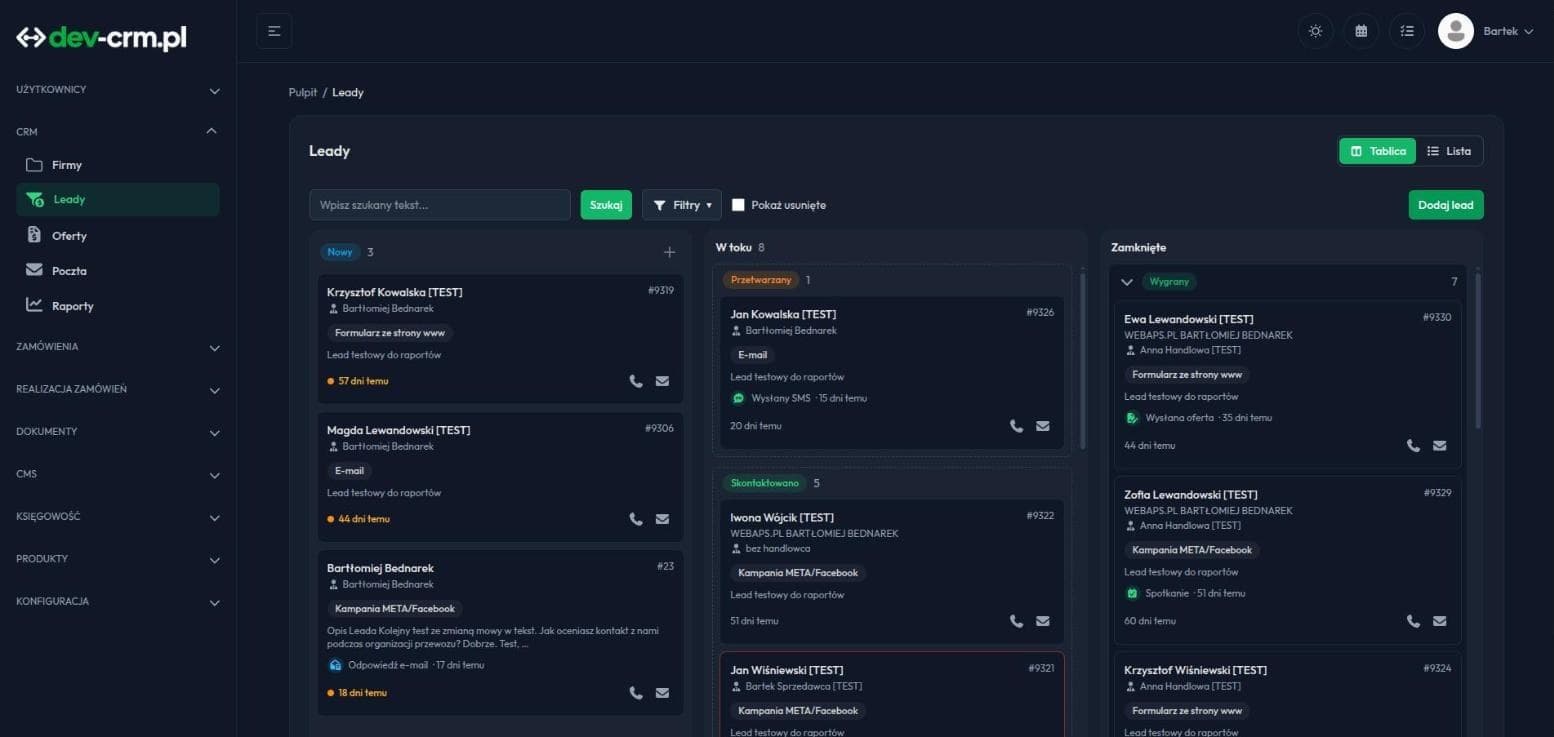The width and height of the screenshot is (1554, 737).
Task: Switch to Tablica board view
Action: coord(1378,151)
